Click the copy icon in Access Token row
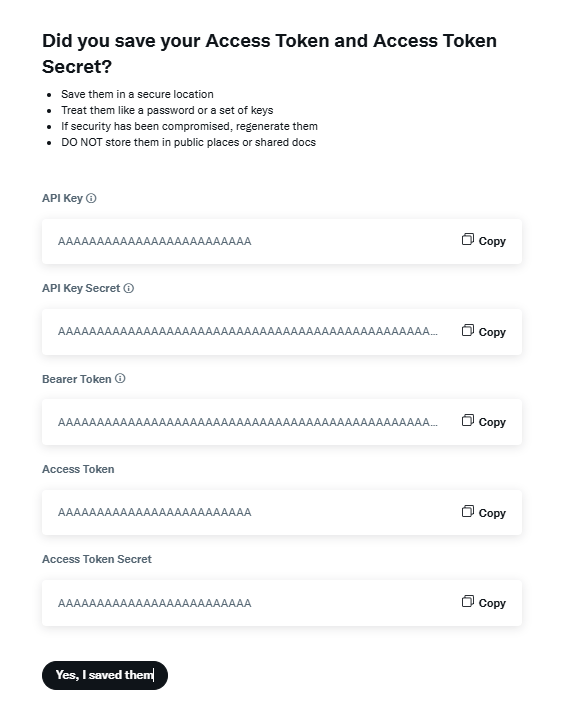568x719 pixels. coord(468,511)
